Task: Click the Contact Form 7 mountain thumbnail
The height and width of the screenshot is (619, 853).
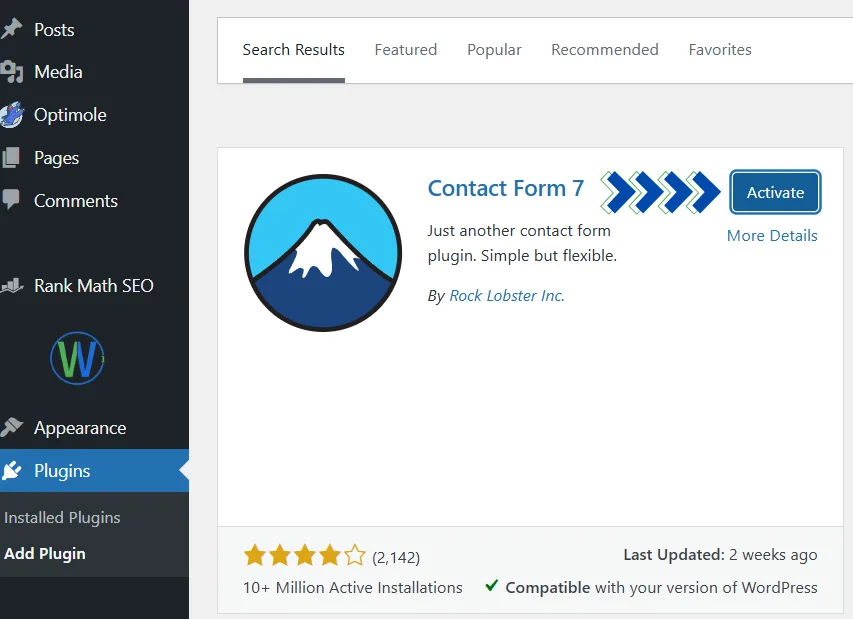Action: click(x=322, y=252)
